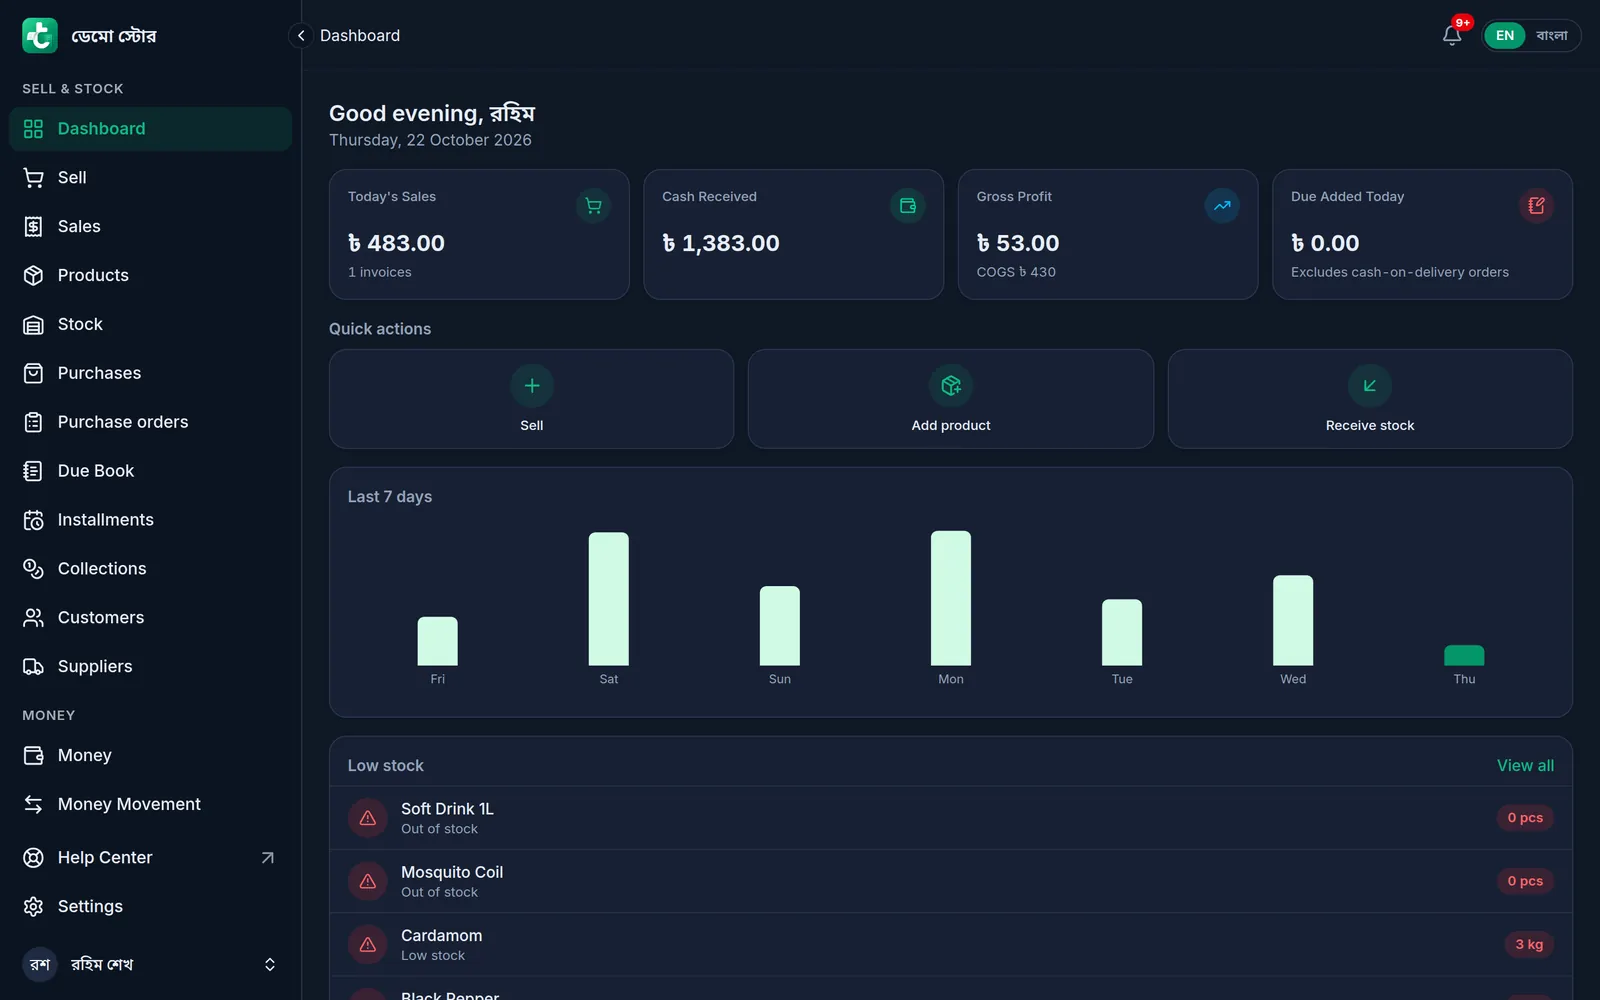This screenshot has width=1600, height=1000.
Task: Click the Gross Profit trend icon
Action: point(1222,206)
